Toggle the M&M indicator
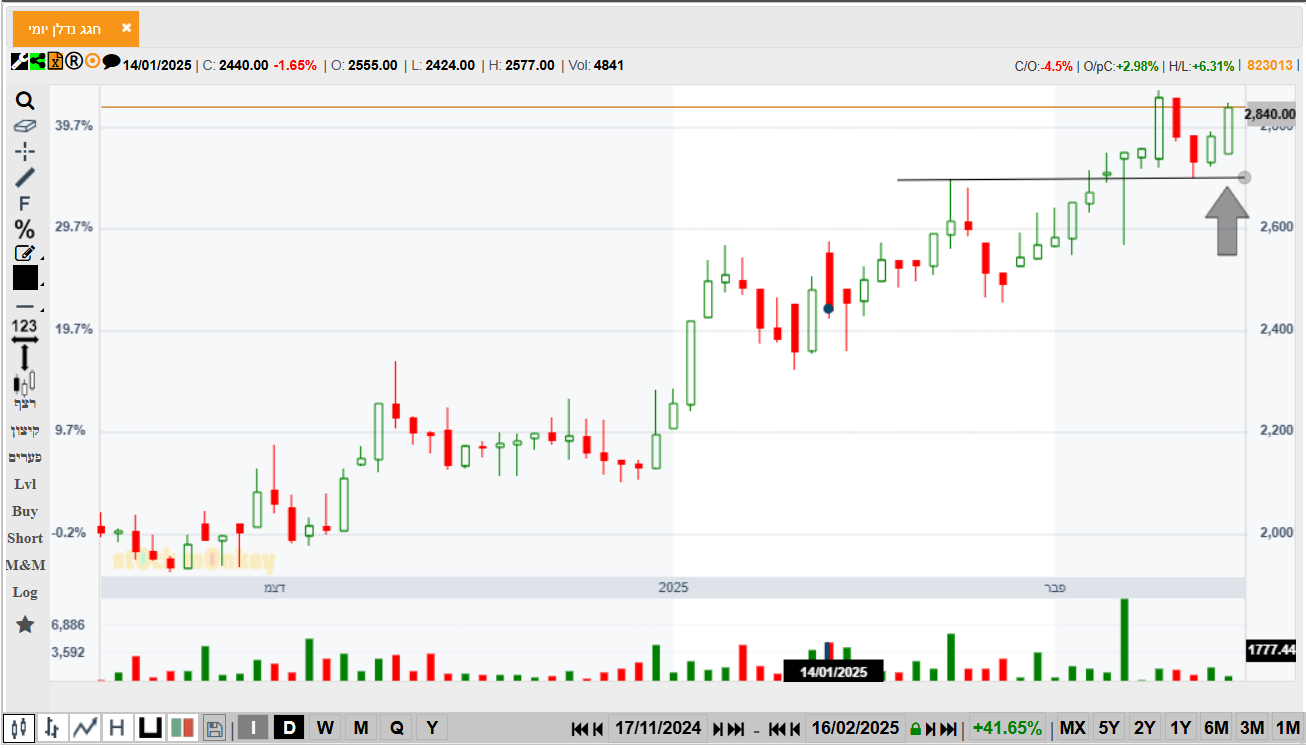The image size is (1306, 748). [x=25, y=565]
